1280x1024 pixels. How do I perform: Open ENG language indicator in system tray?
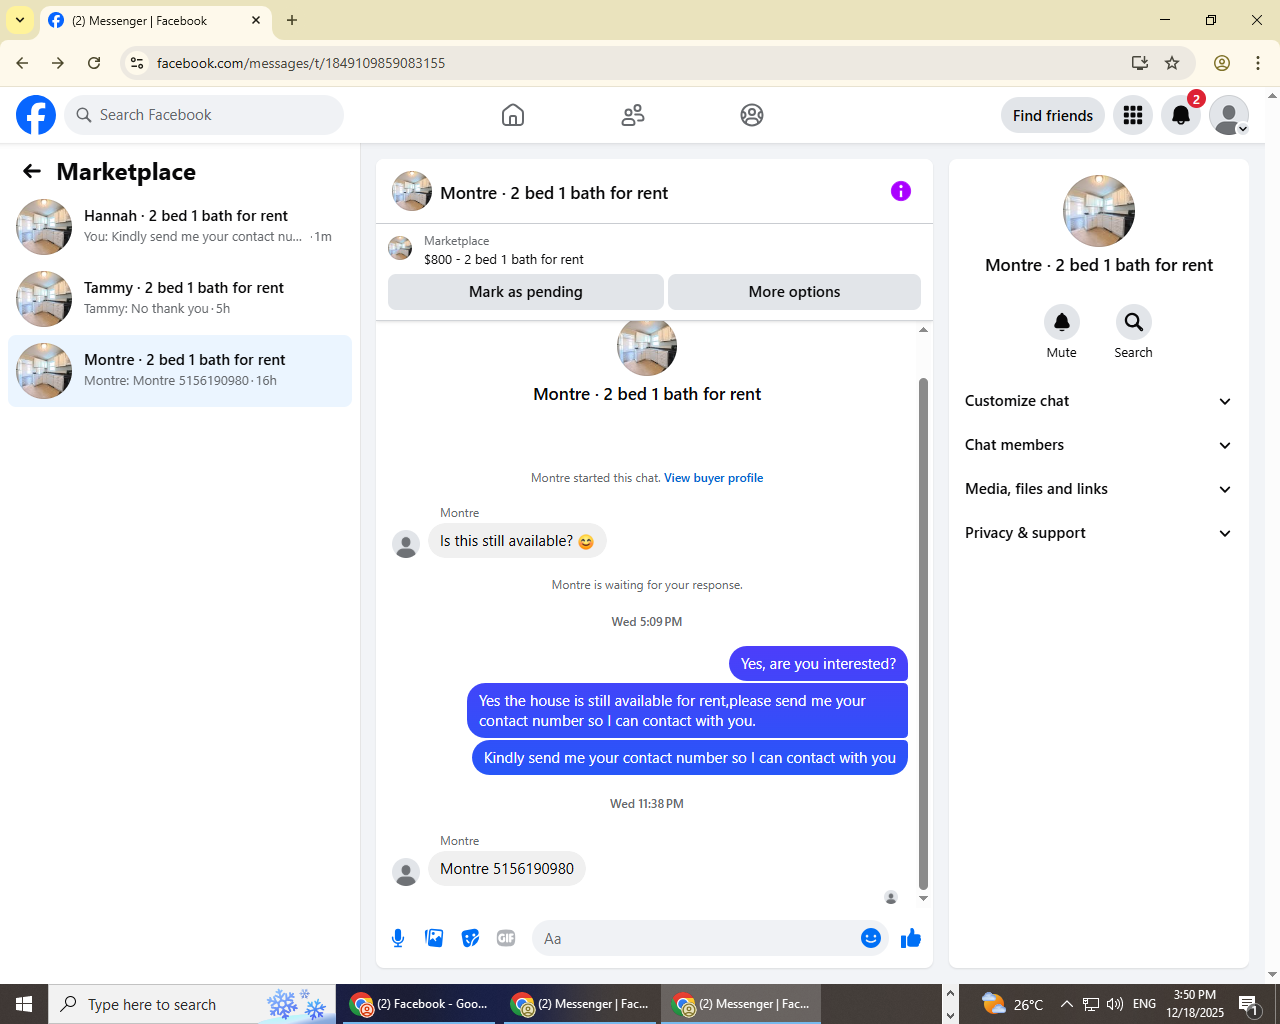click(1145, 1004)
